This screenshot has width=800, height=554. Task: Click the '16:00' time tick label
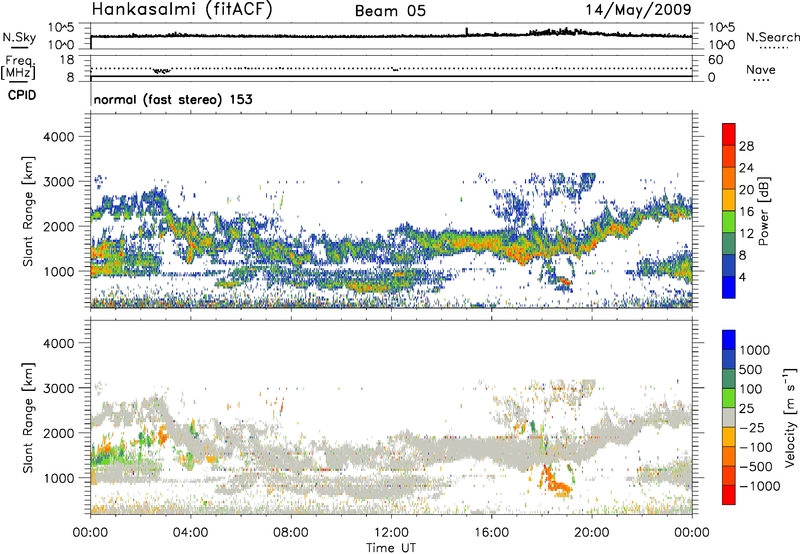click(491, 533)
